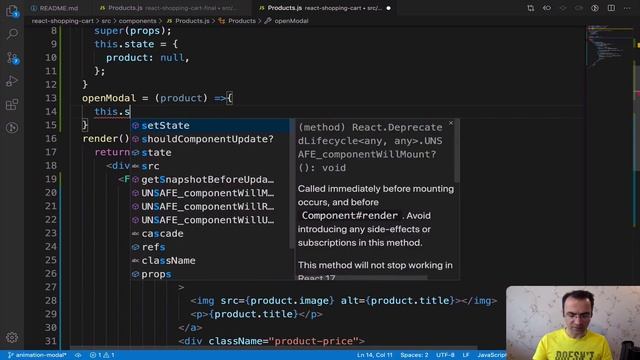Click '{product.title}' paragraph on line 29

click(256, 314)
